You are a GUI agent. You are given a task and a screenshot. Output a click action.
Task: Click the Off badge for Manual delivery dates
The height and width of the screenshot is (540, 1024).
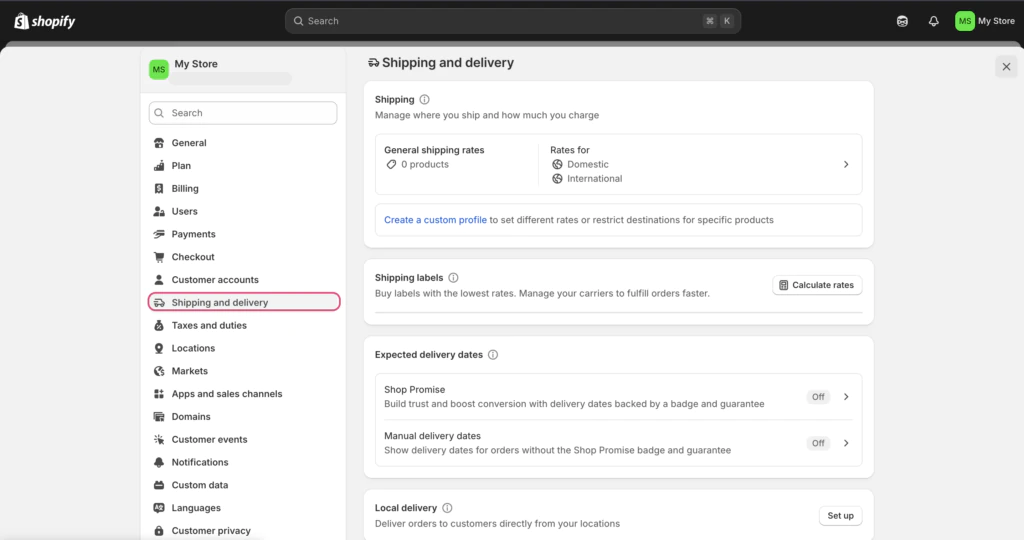(818, 443)
